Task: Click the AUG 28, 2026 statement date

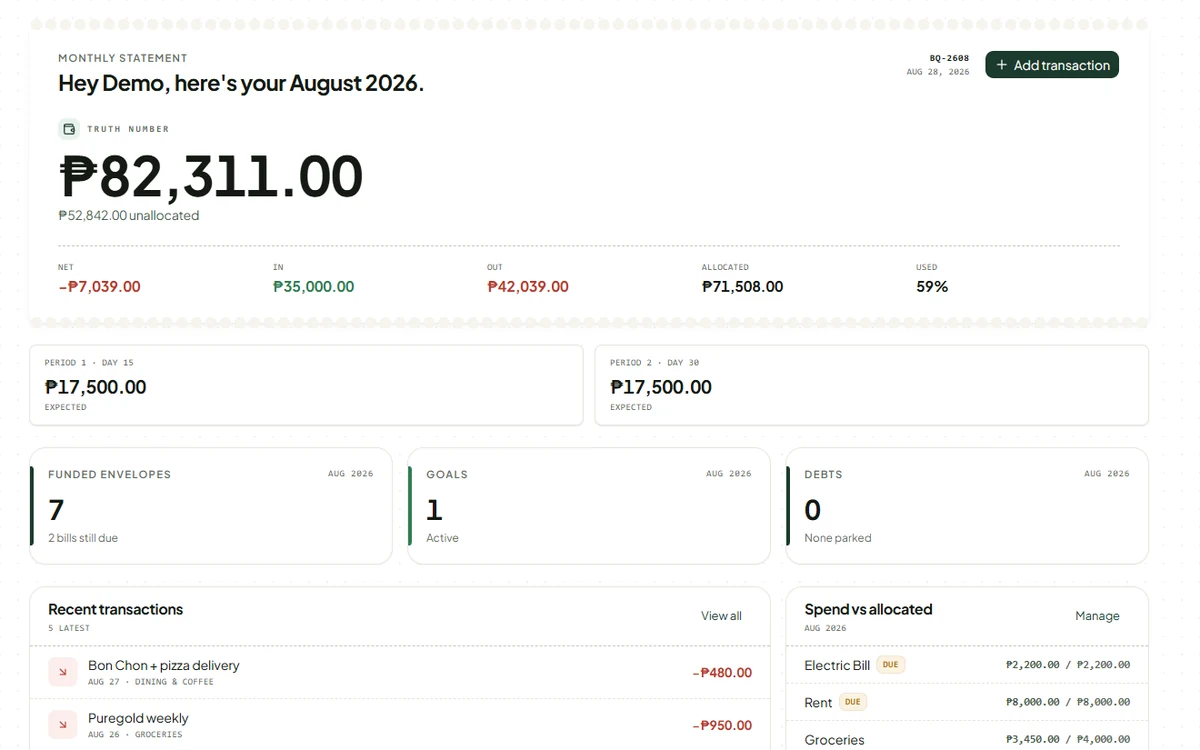Action: (x=938, y=72)
